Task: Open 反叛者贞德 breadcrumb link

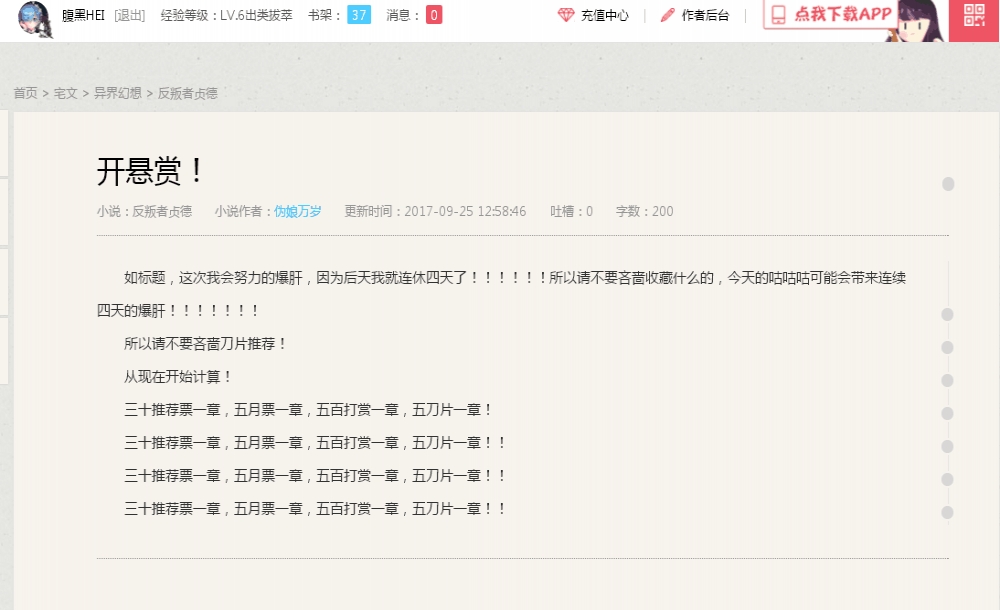Action: point(188,93)
